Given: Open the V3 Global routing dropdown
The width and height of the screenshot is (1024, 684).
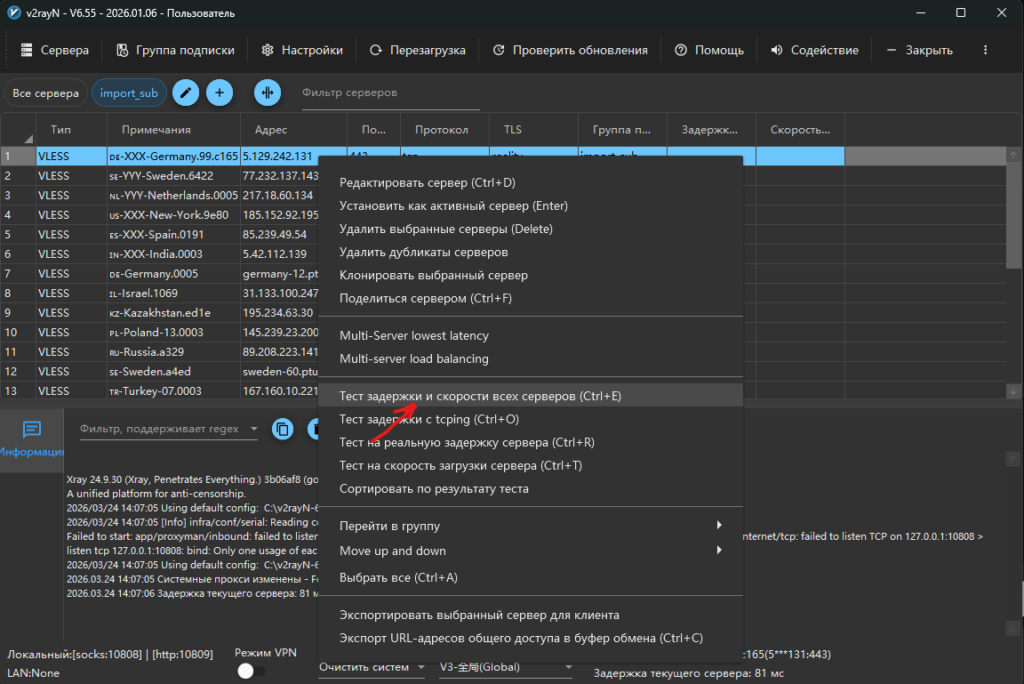Looking at the screenshot, I should (507, 667).
